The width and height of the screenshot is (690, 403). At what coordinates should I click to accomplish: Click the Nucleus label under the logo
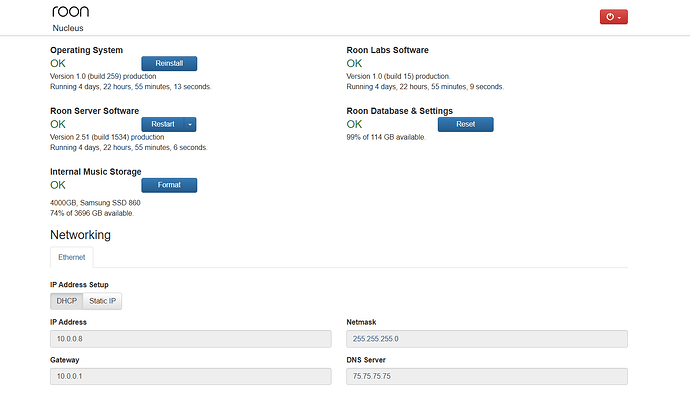[68, 28]
